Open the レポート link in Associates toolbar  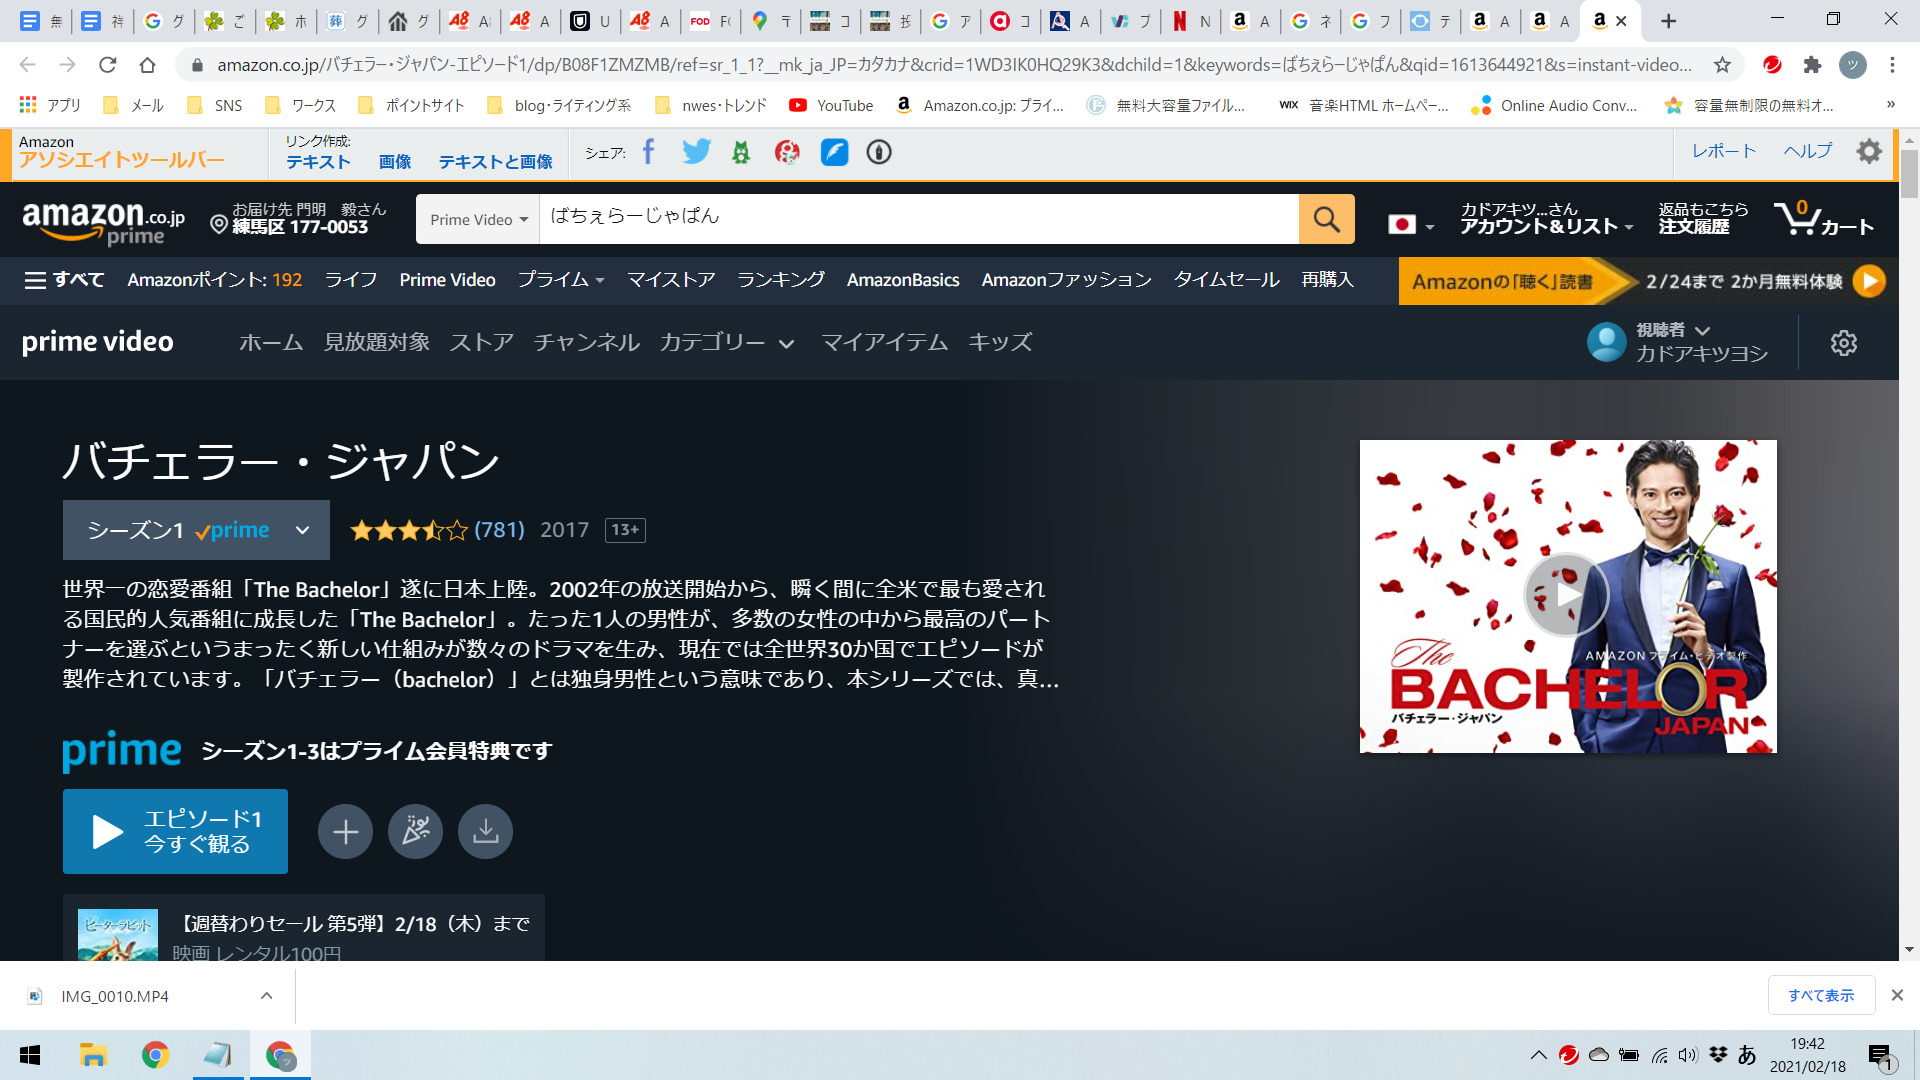[1724, 151]
